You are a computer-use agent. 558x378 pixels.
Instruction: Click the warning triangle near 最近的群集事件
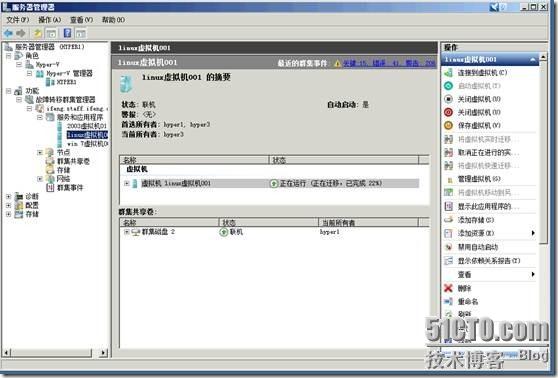337,64
